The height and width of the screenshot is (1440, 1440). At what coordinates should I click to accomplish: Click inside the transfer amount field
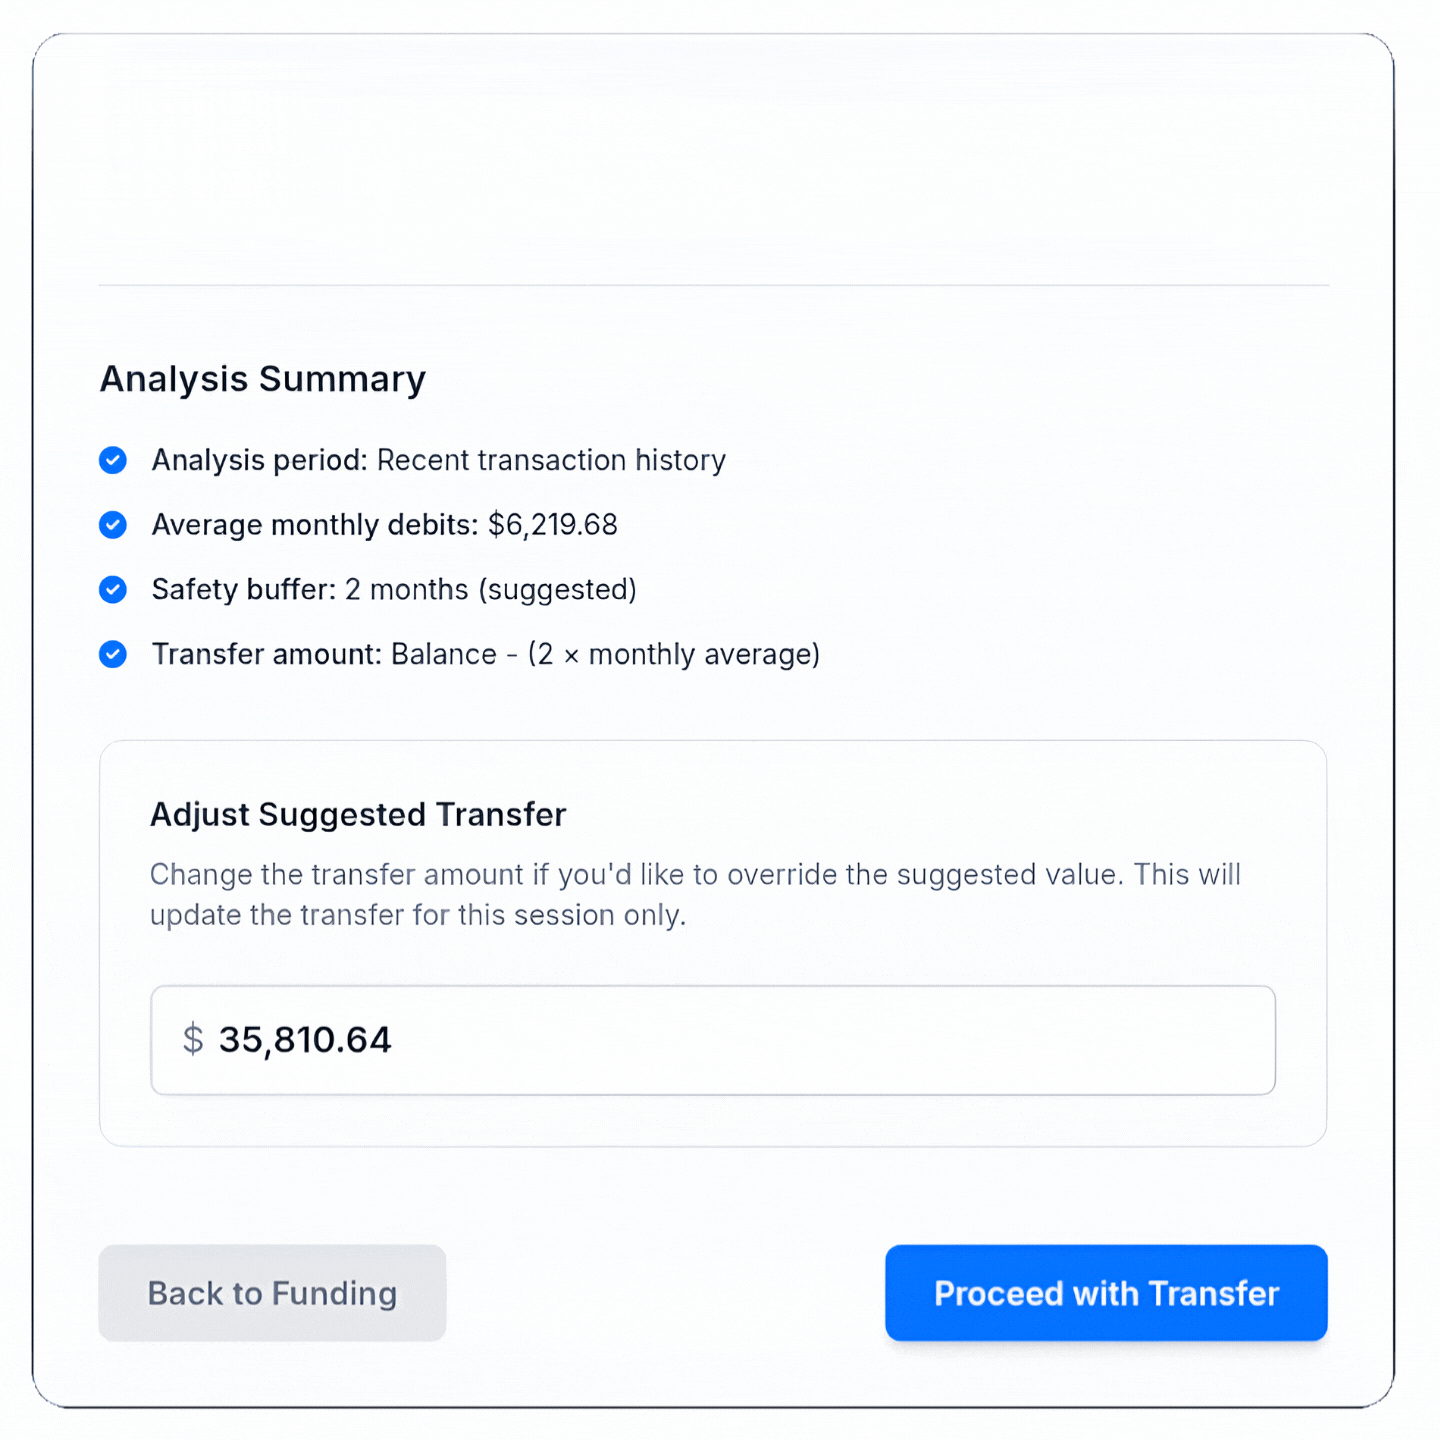(712, 1040)
